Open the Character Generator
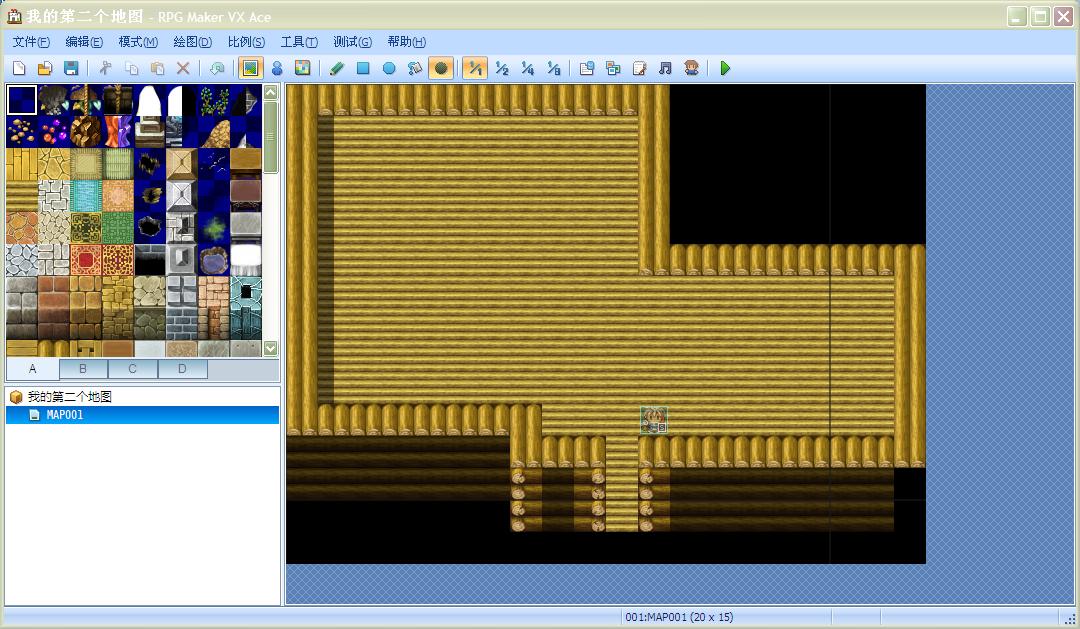The height and width of the screenshot is (629, 1080). click(x=692, y=68)
